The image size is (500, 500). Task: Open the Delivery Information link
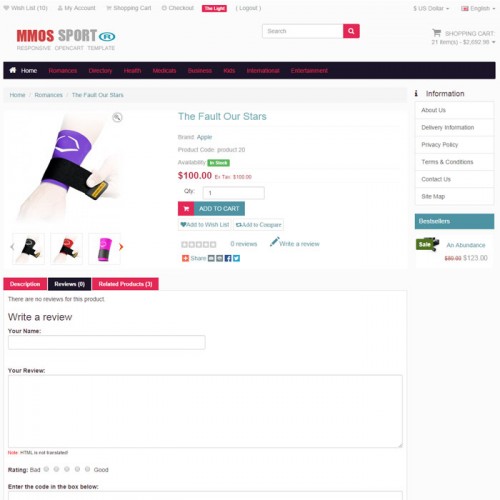pos(447,127)
